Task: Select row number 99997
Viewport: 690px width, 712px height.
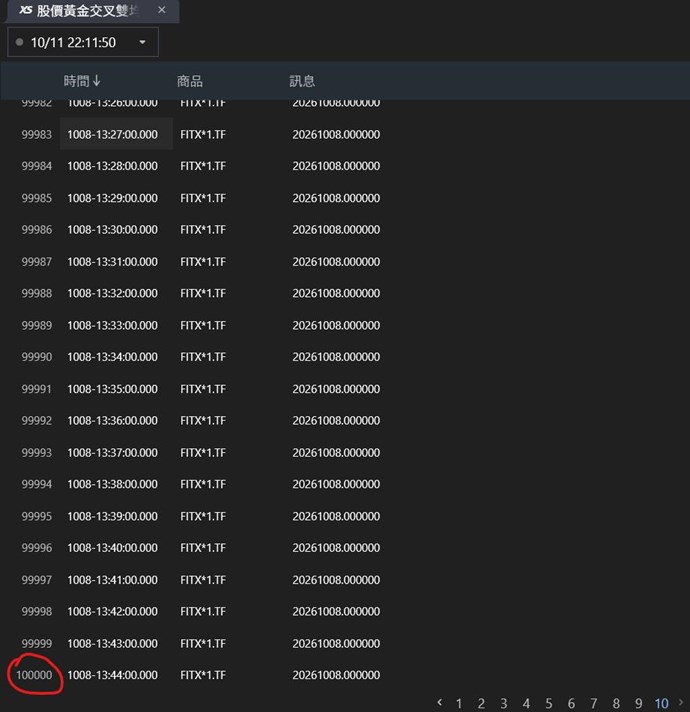Action: (37, 579)
